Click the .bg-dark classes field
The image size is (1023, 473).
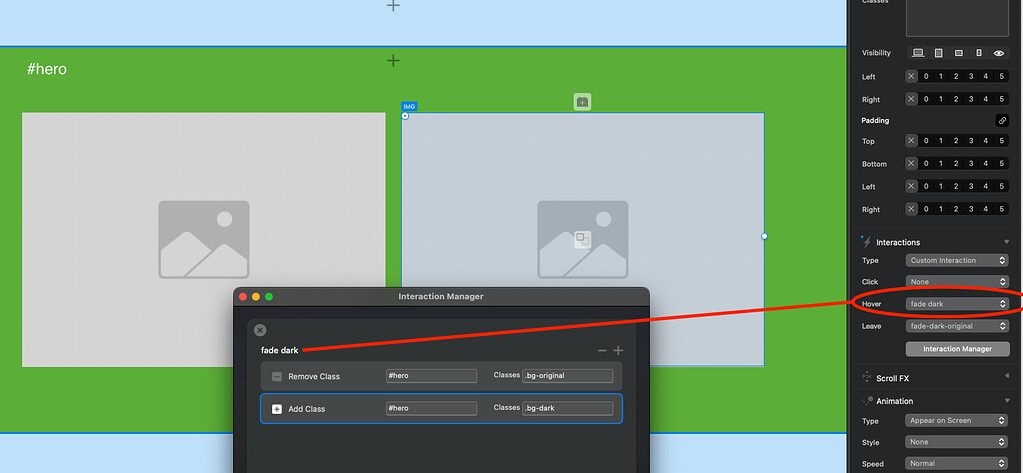pyautogui.click(x=568, y=408)
